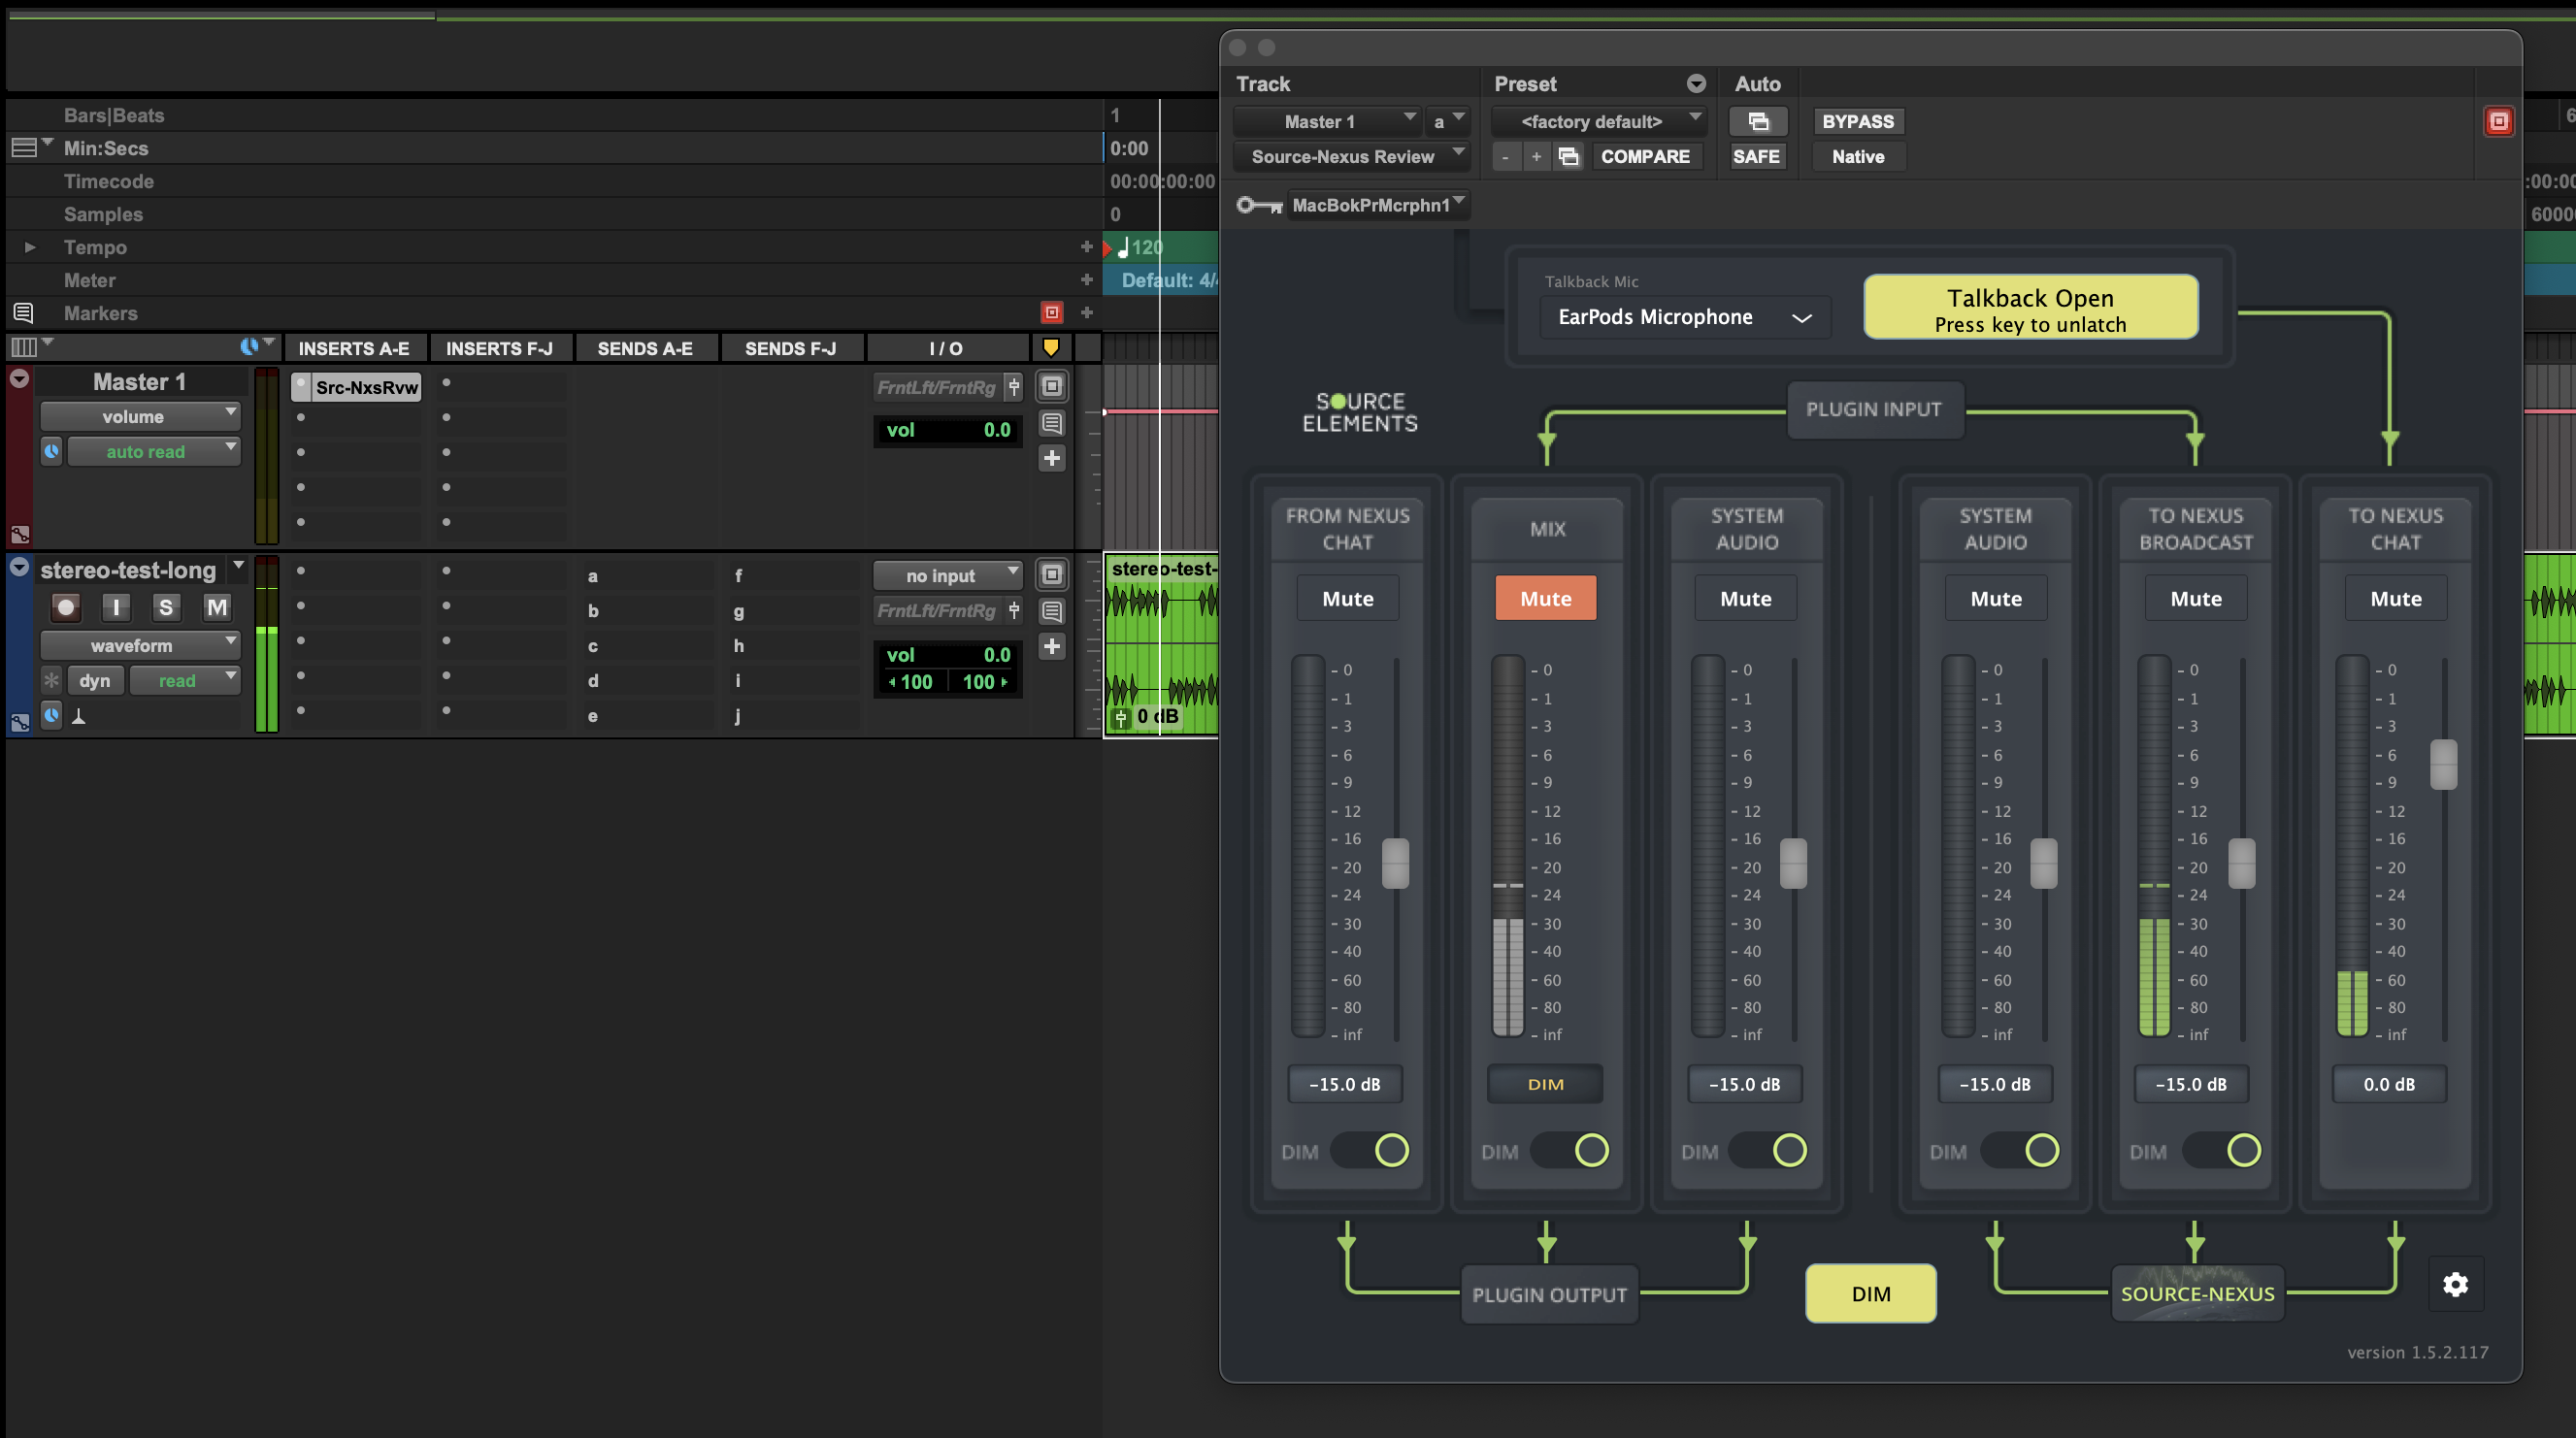Click the red icon in Markers ruler
This screenshot has width=2576, height=1438.
point(1051,313)
